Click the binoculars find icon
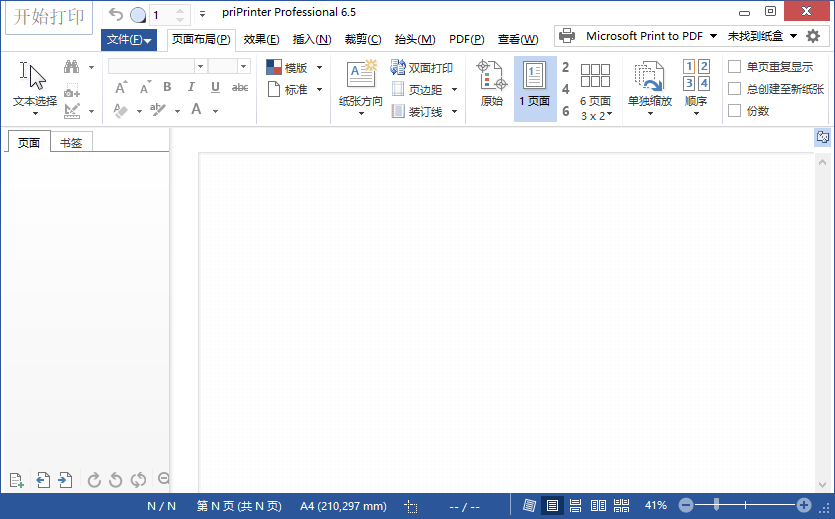Screen dimensions: 835x519 click(x=71, y=67)
